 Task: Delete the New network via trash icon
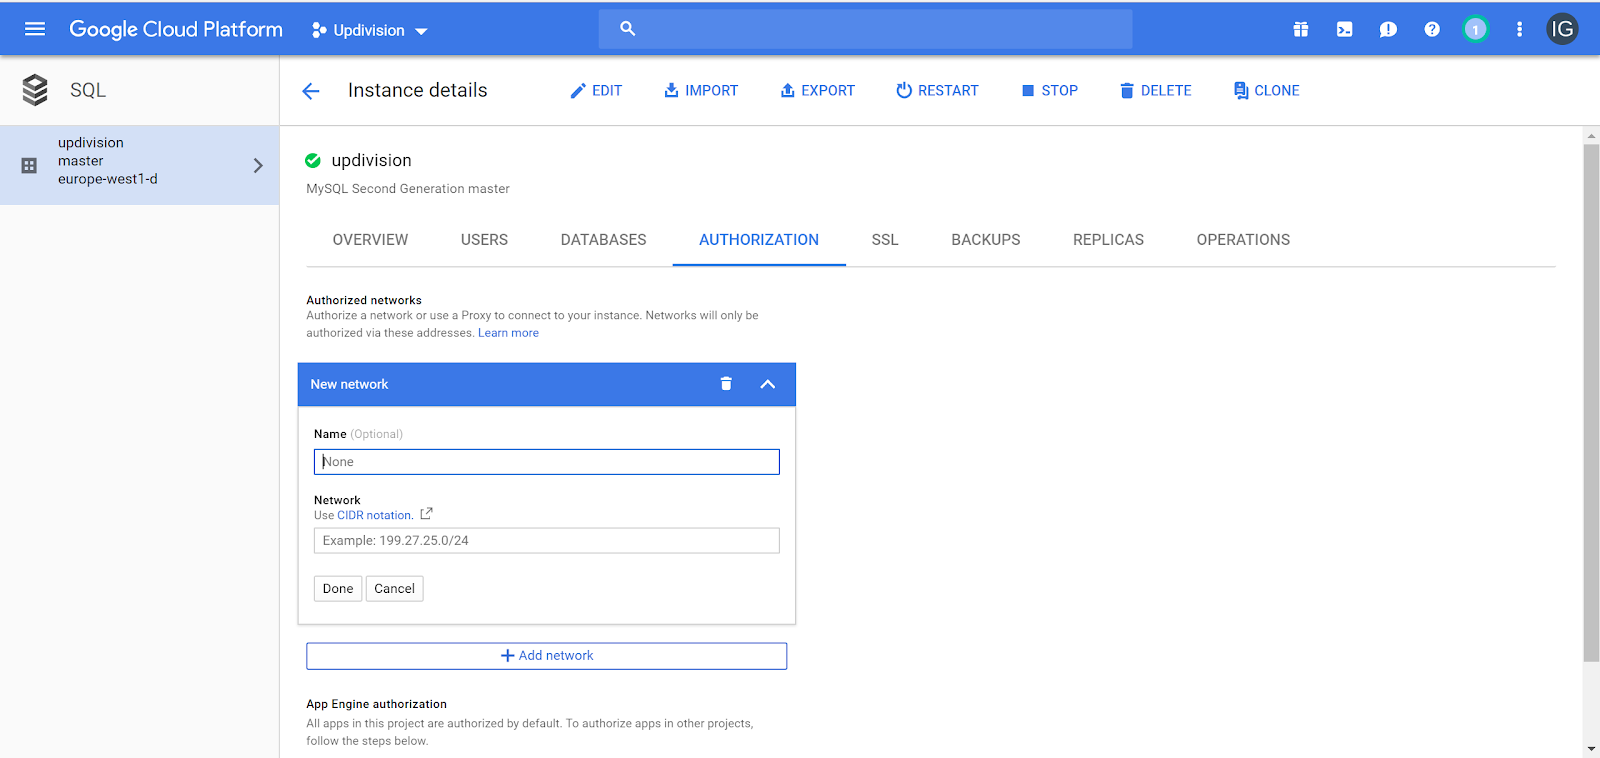click(x=726, y=384)
